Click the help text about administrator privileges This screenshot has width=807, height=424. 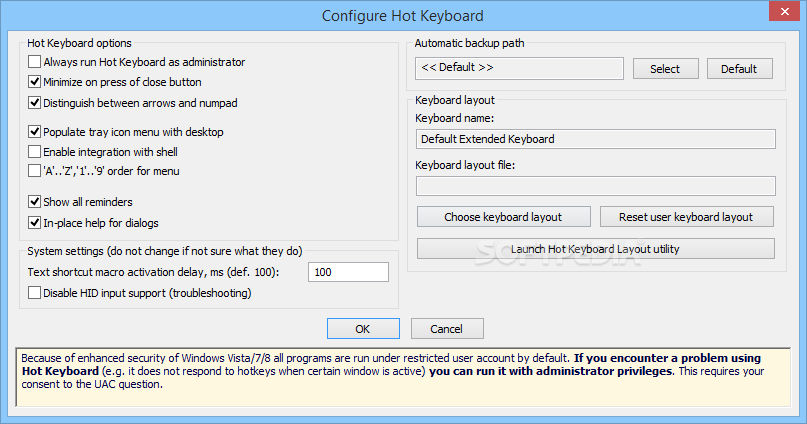[404, 377]
